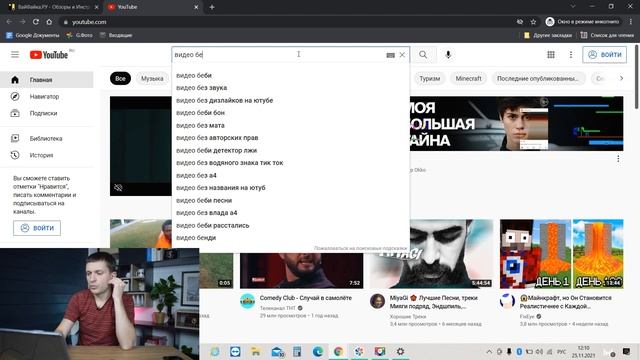Open Библиотека in the sidebar
640x360 pixels.
coord(47,138)
